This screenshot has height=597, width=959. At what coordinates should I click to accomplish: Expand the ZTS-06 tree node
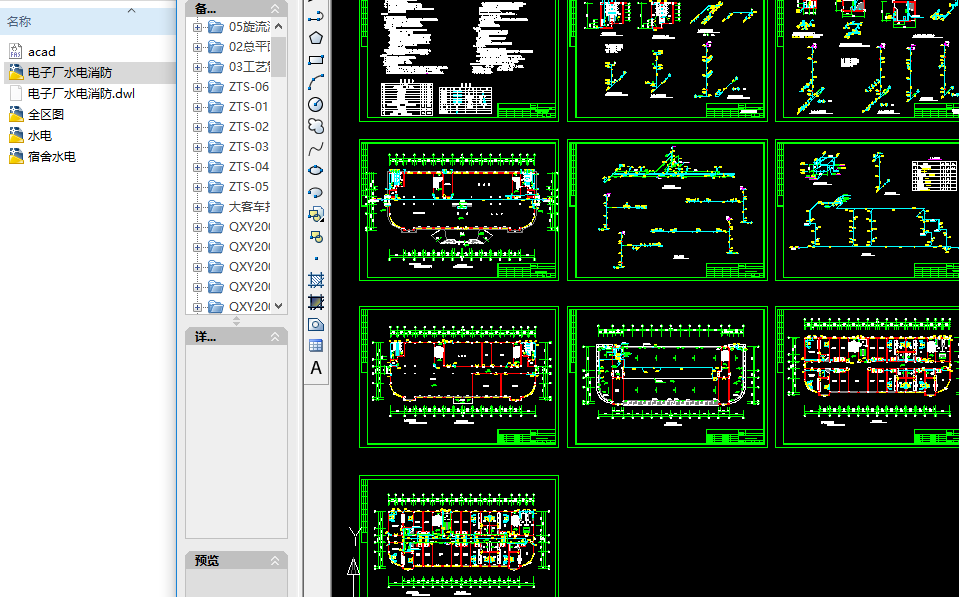pos(197,87)
